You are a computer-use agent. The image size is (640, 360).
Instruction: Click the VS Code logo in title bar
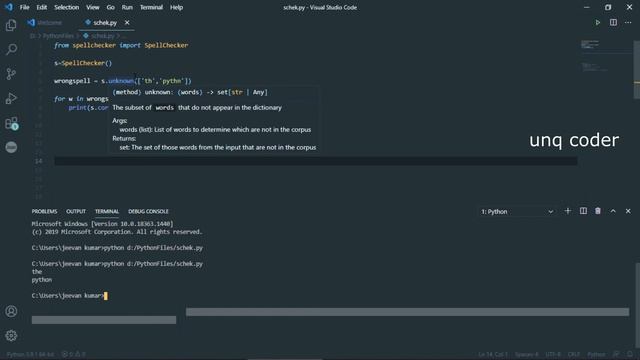pos(9,7)
